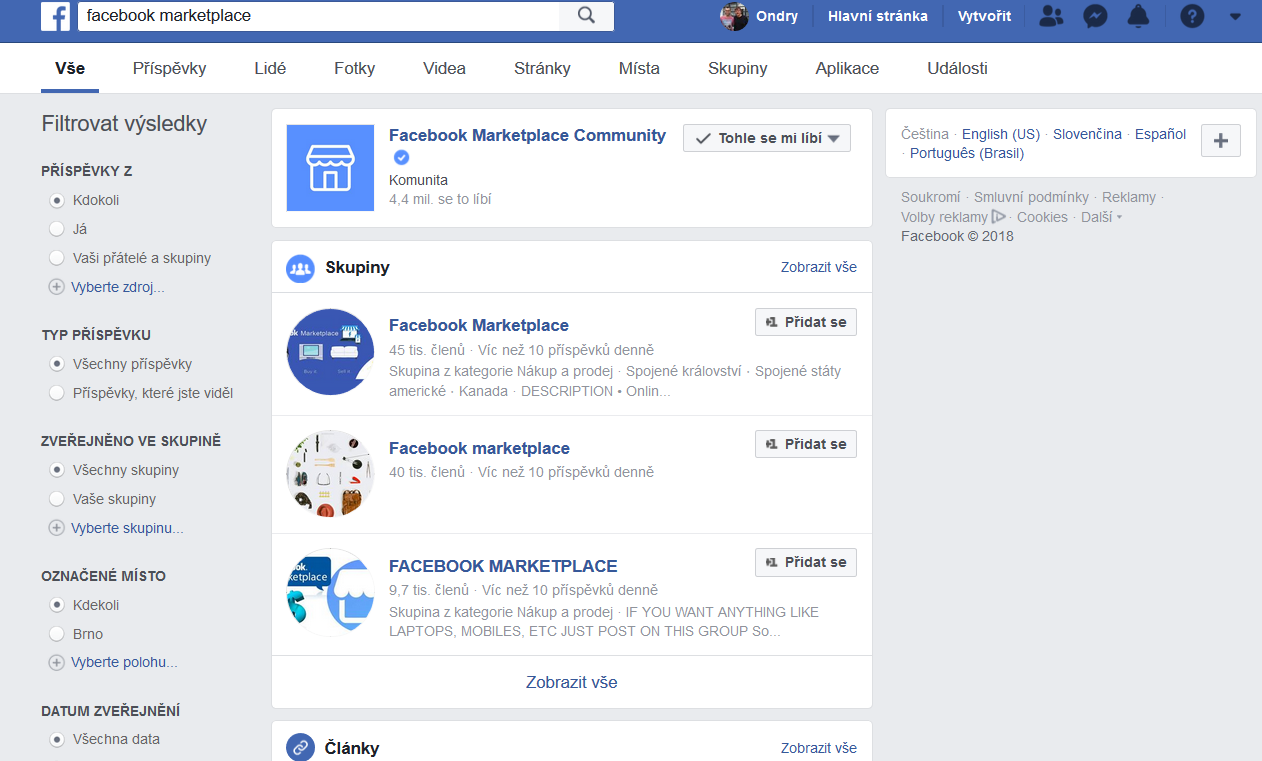The image size is (1262, 761).
Task: Switch to Skupiny tab
Action: (x=738, y=68)
